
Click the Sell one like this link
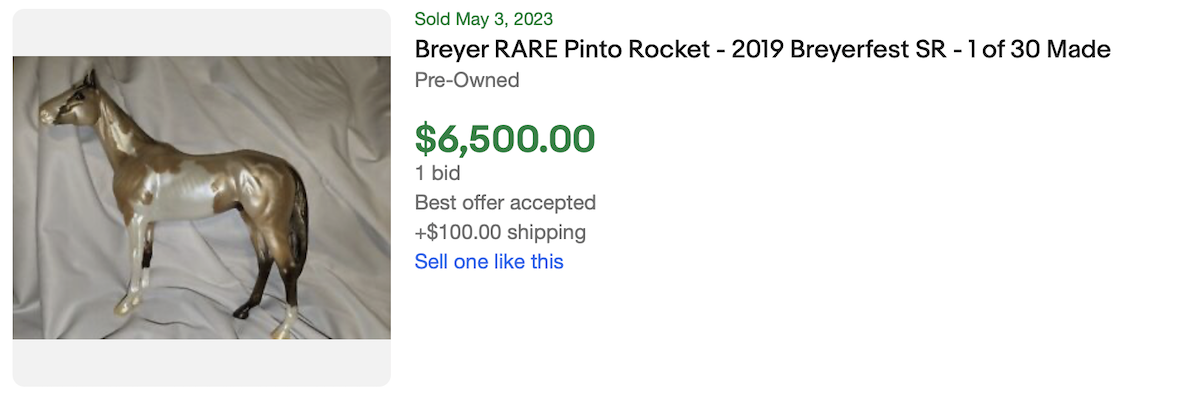pyautogui.click(x=489, y=262)
